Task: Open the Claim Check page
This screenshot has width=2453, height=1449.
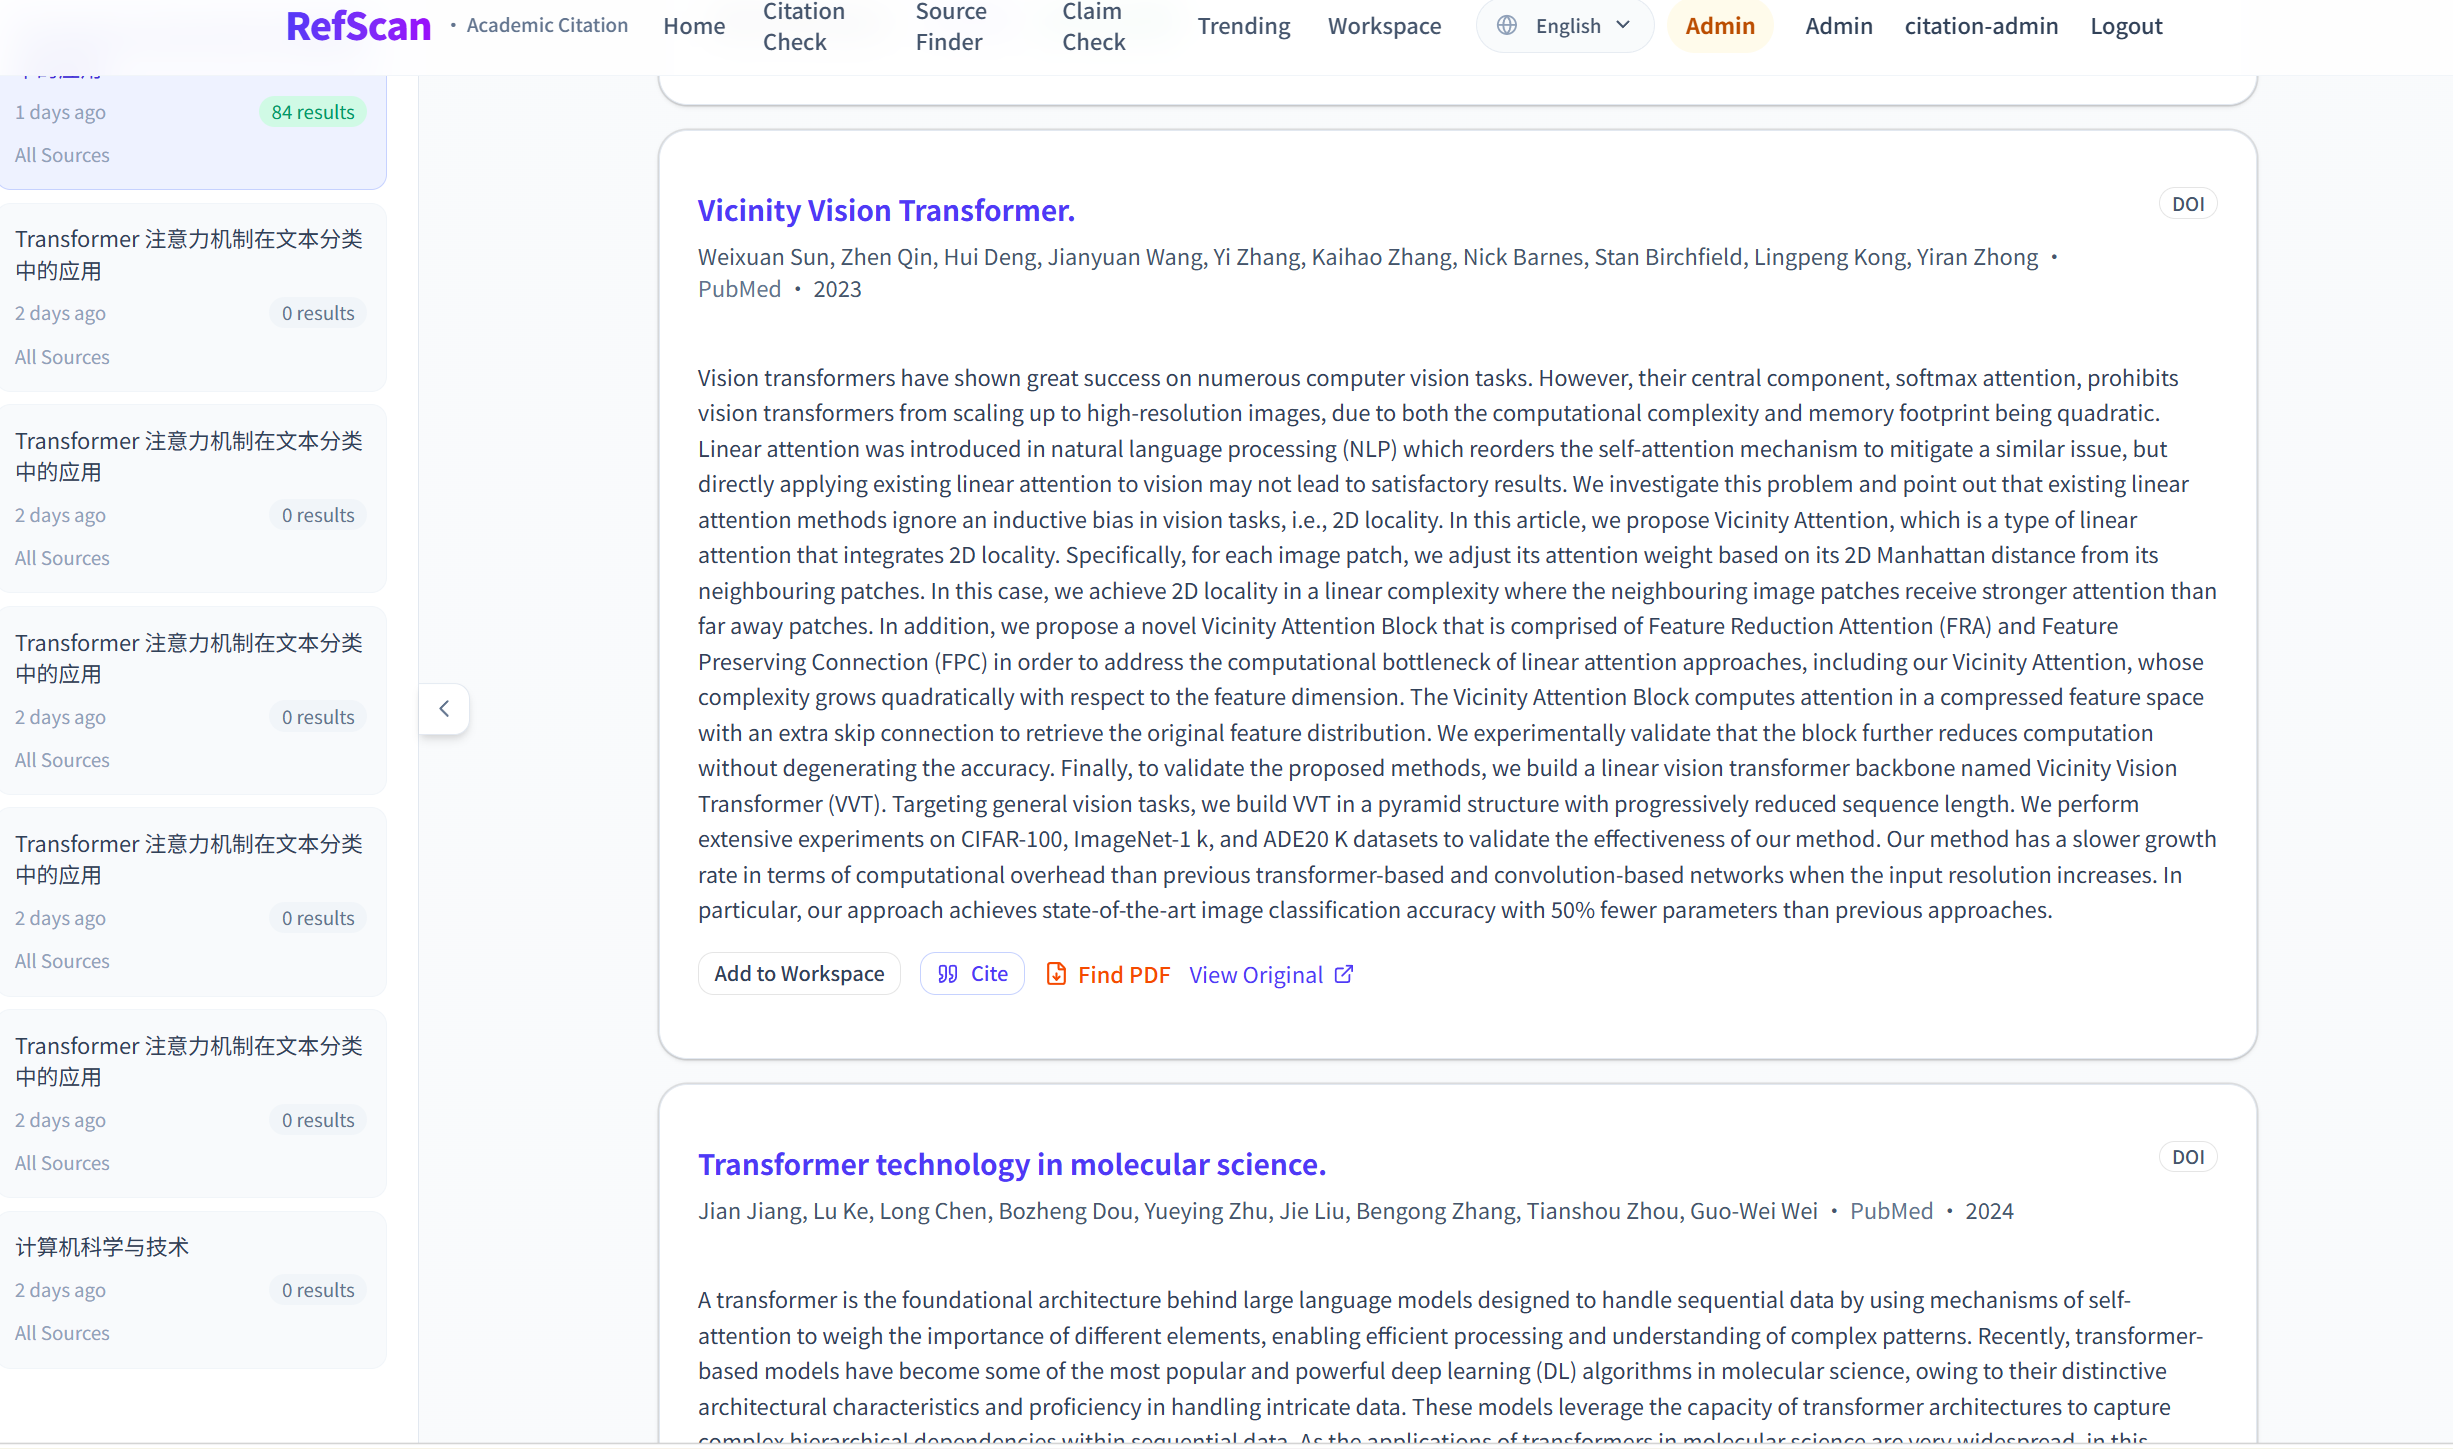Action: tap(1093, 26)
